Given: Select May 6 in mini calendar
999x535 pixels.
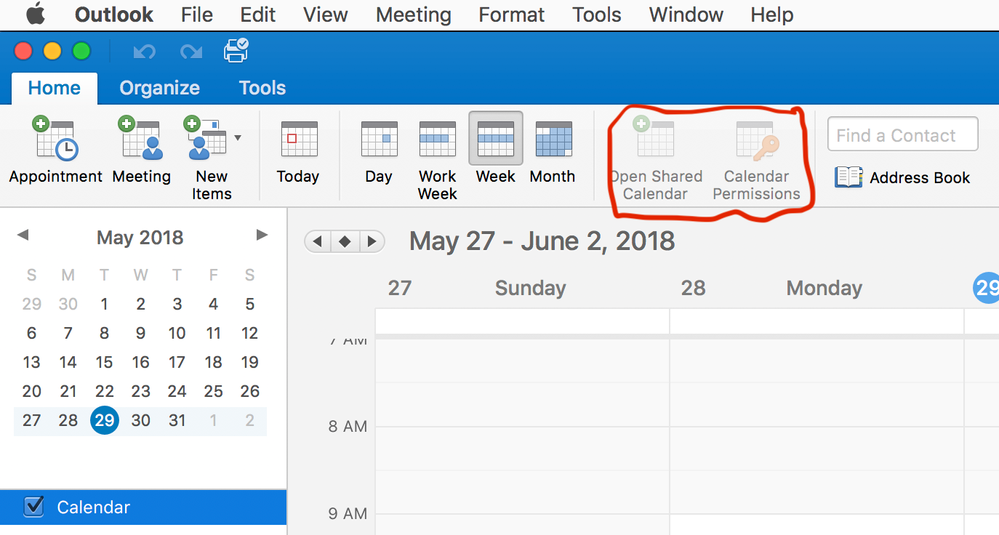Looking at the screenshot, I should point(32,333).
